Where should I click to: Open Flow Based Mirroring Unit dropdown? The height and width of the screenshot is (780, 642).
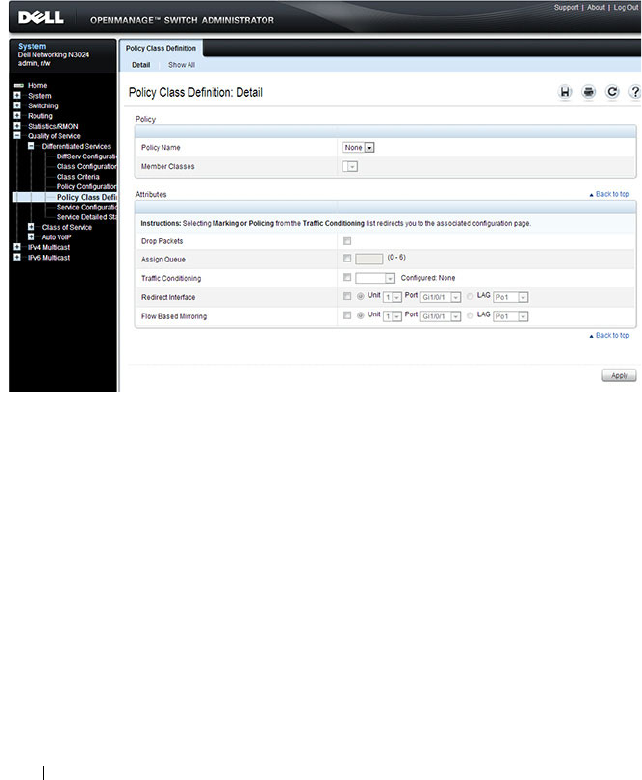392,316
